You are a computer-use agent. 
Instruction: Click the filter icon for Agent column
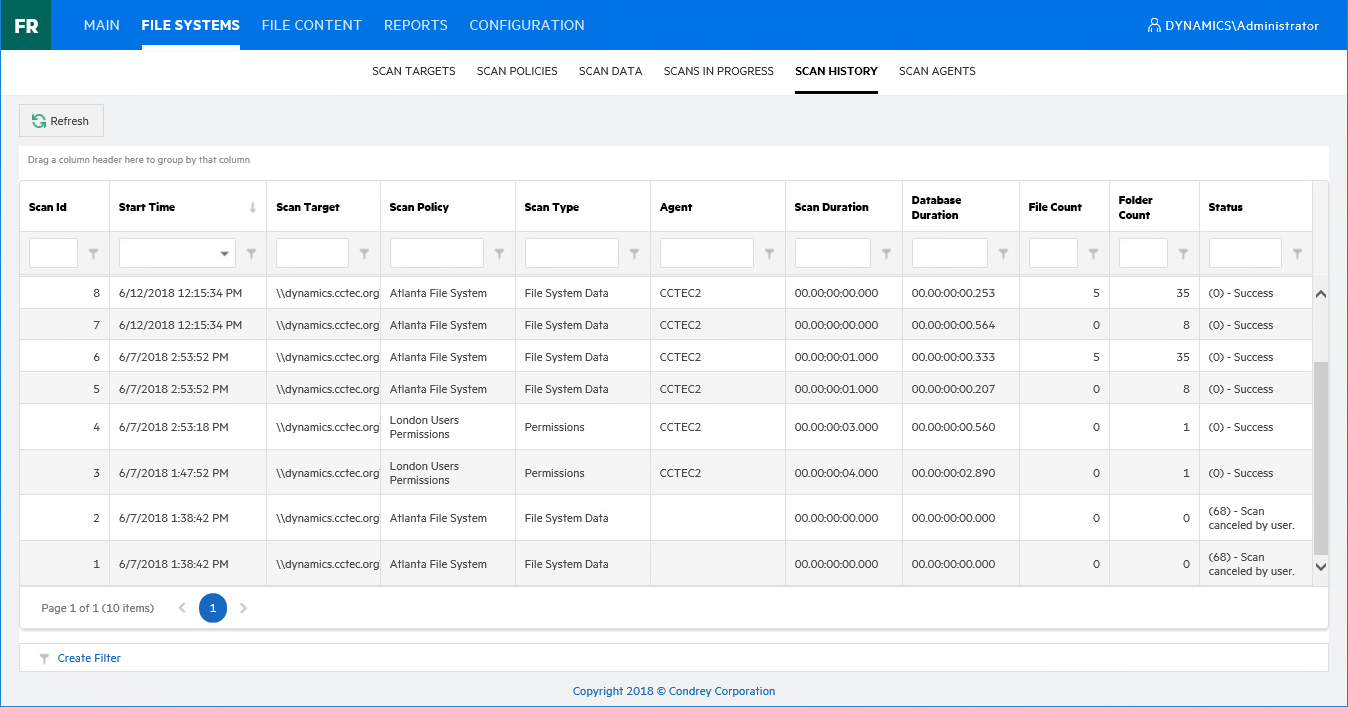point(769,254)
